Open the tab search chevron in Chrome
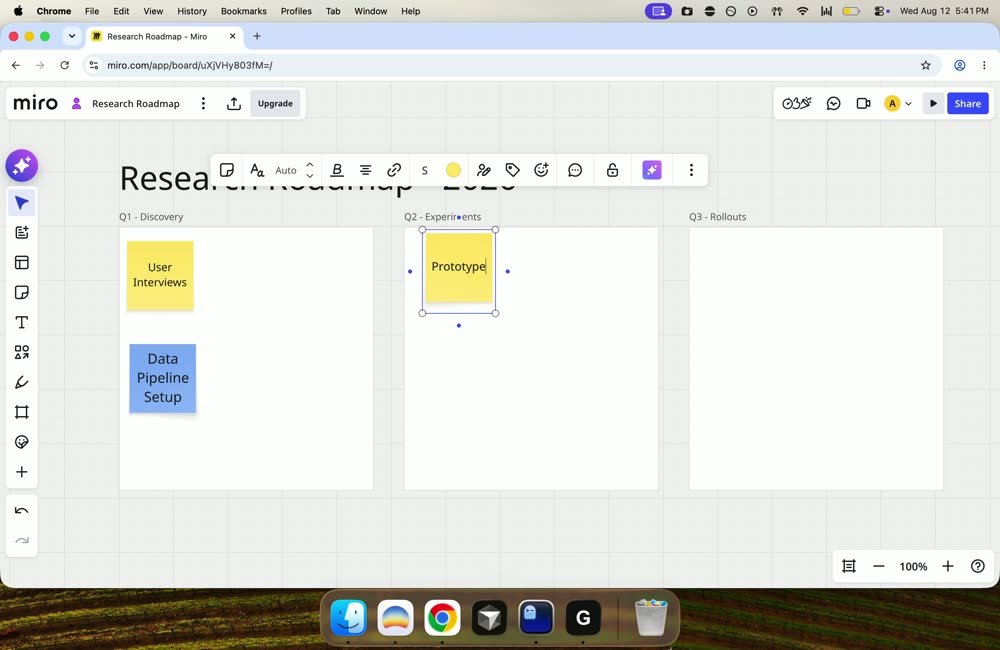This screenshot has height=650, width=1000. click(x=71, y=36)
